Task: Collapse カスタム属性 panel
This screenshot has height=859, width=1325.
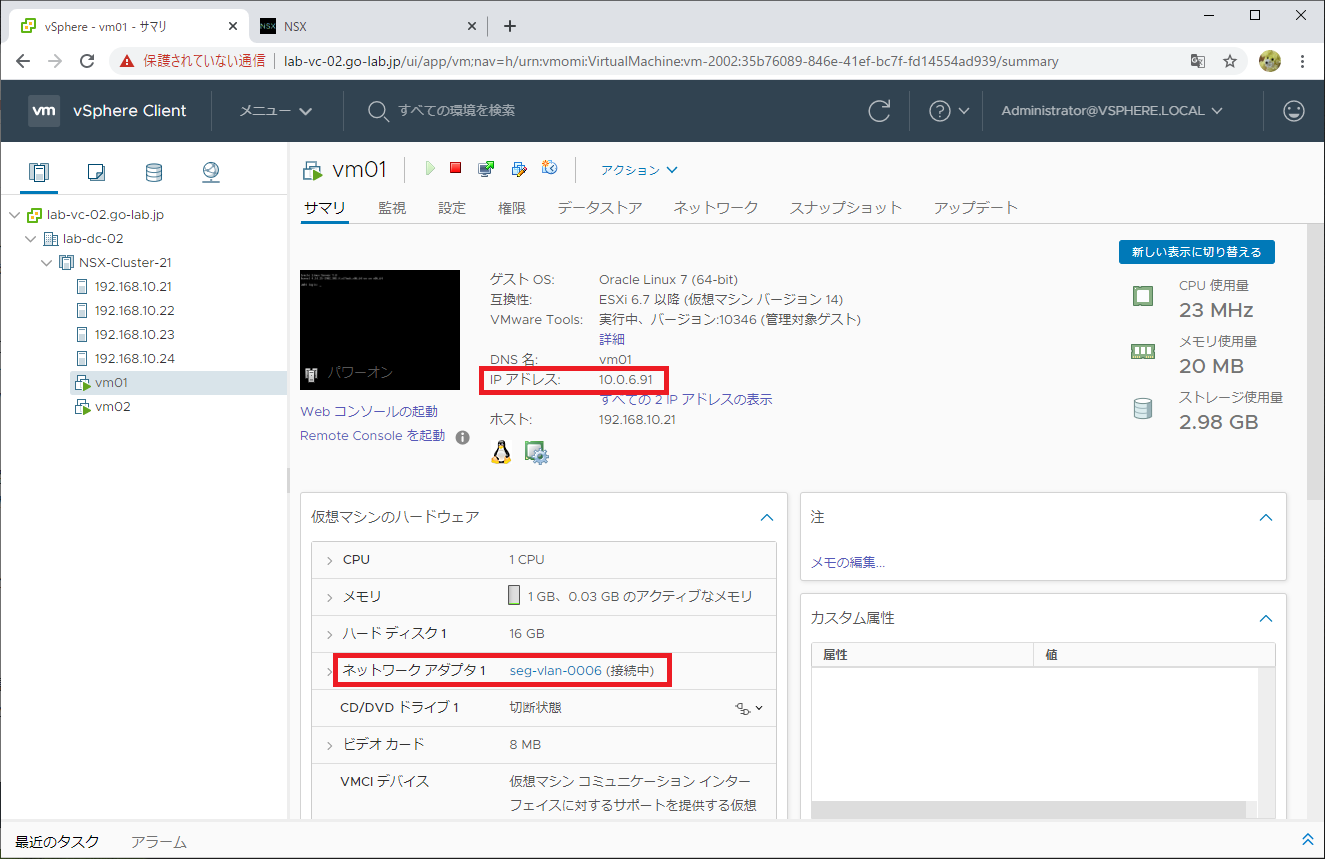Action: [1266, 619]
